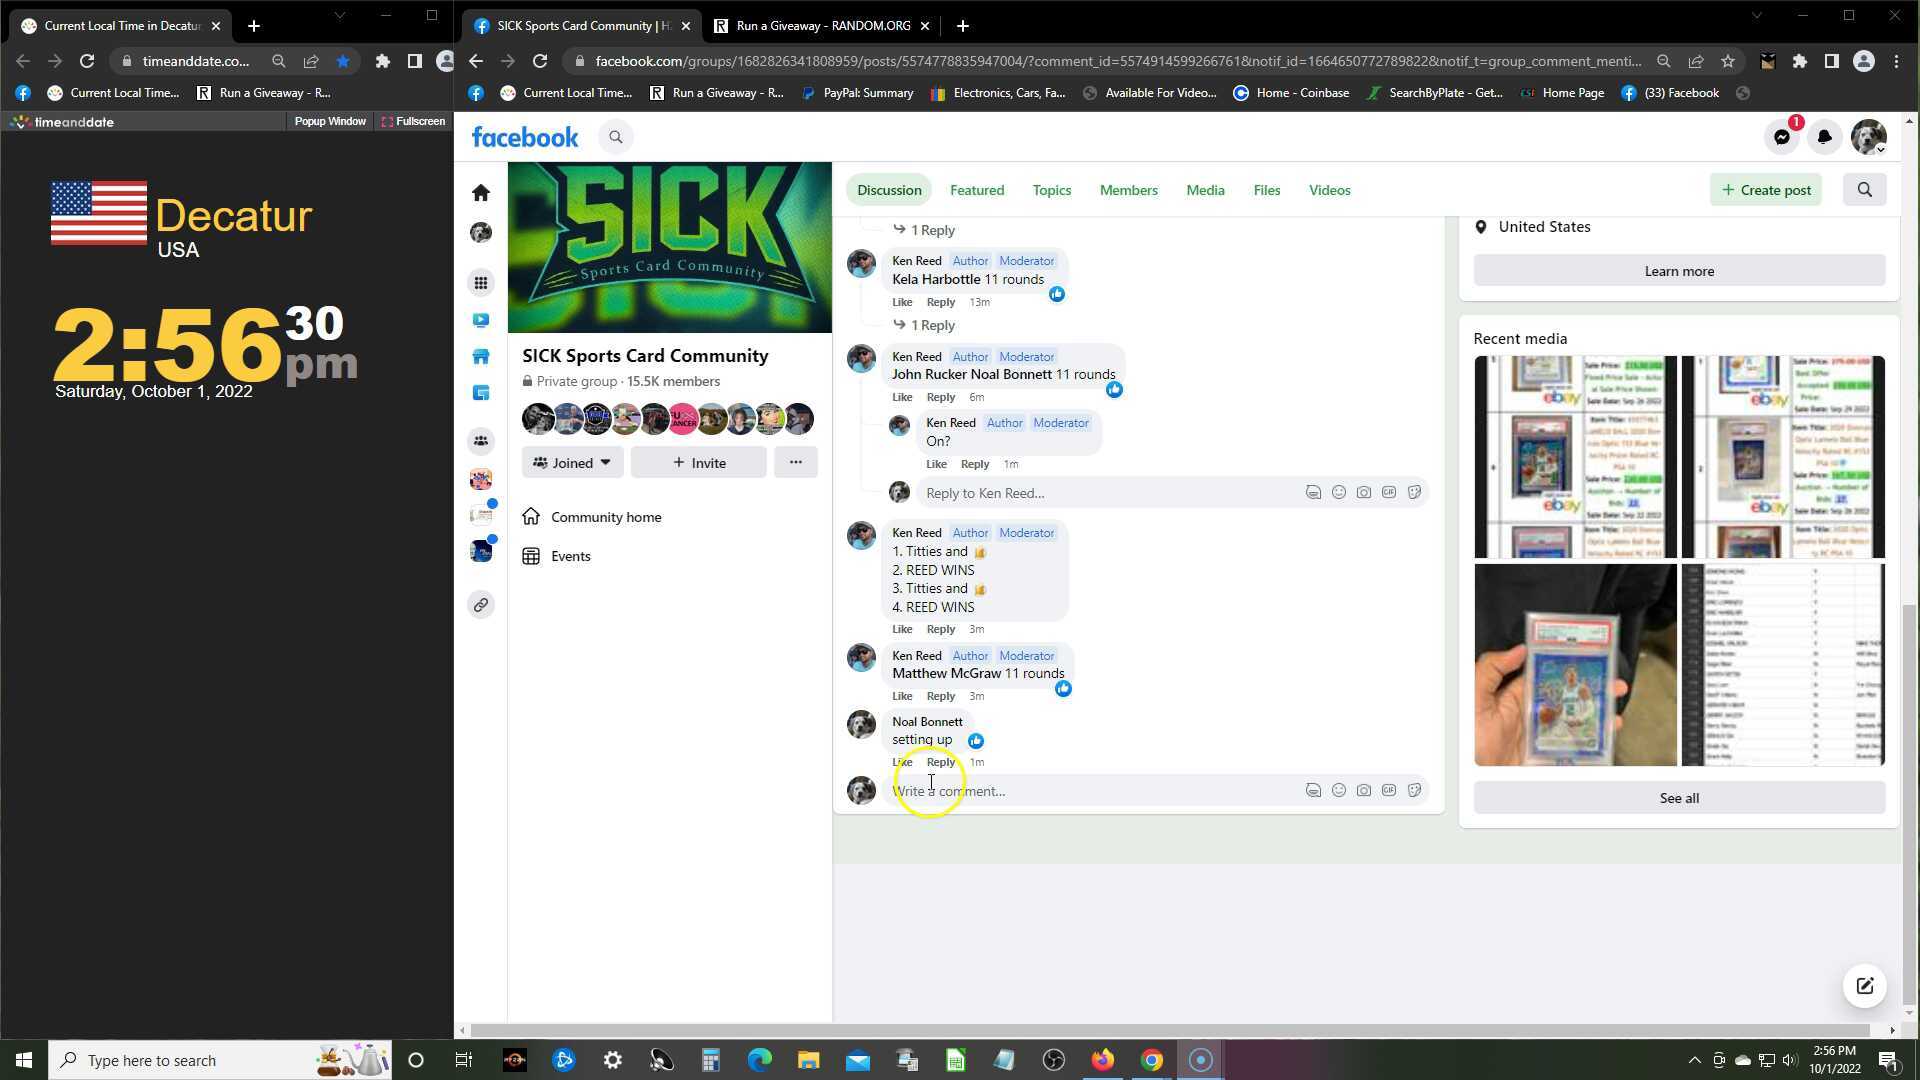The image size is (1920, 1080).
Task: Click the Create post button
Action: (1766, 190)
